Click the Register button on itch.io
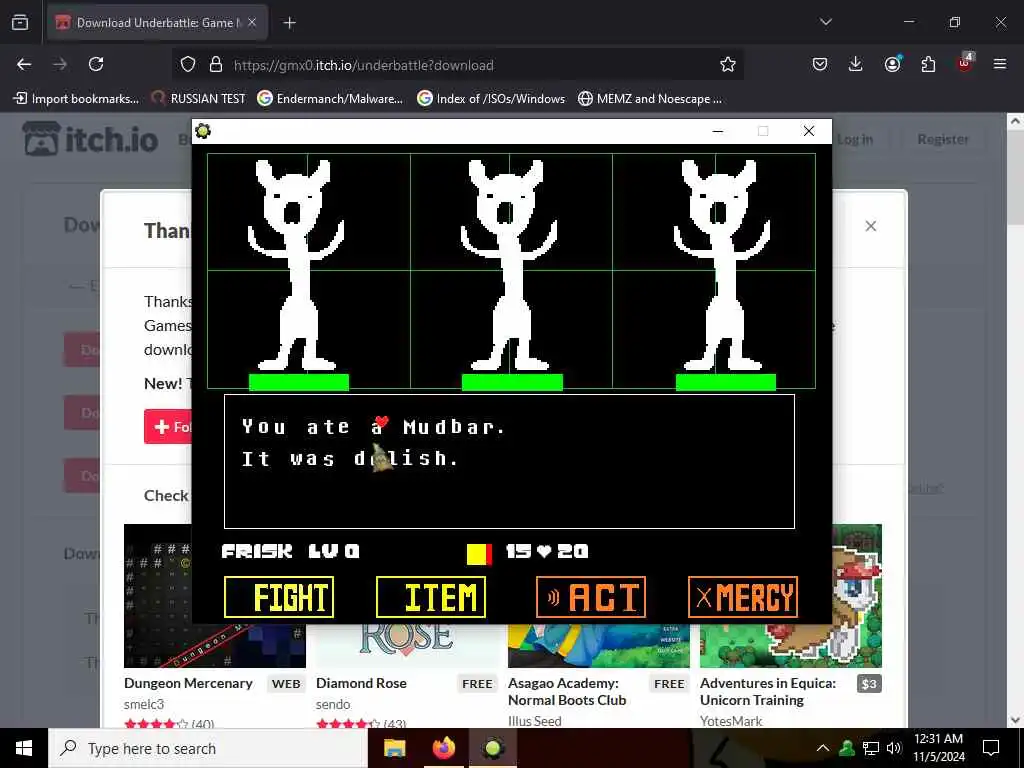The height and width of the screenshot is (768, 1024). click(942, 139)
